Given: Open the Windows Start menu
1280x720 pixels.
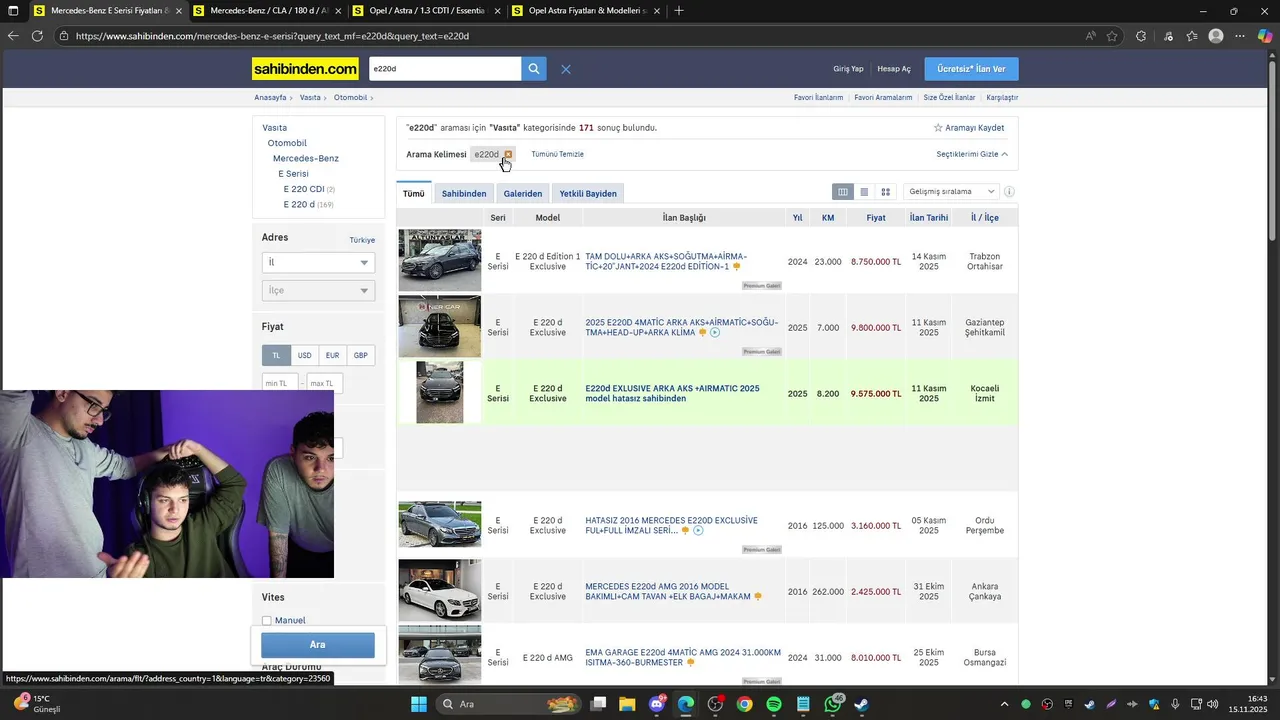Looking at the screenshot, I should coord(419,704).
